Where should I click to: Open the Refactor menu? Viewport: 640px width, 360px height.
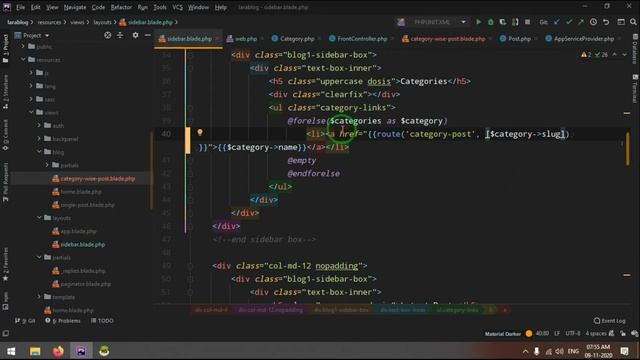click(121, 7)
